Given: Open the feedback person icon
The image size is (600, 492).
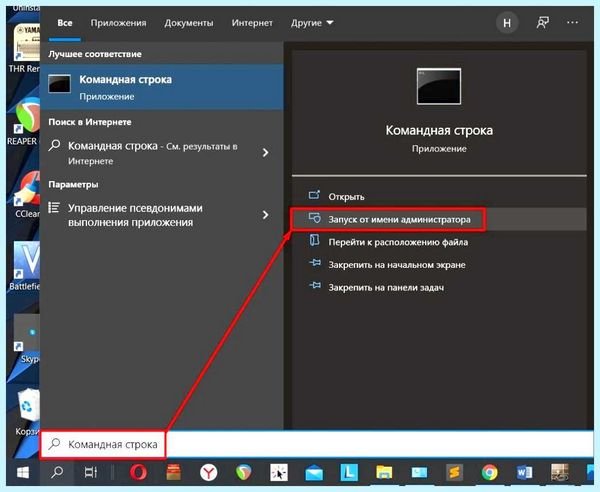Looking at the screenshot, I should tap(543, 23).
